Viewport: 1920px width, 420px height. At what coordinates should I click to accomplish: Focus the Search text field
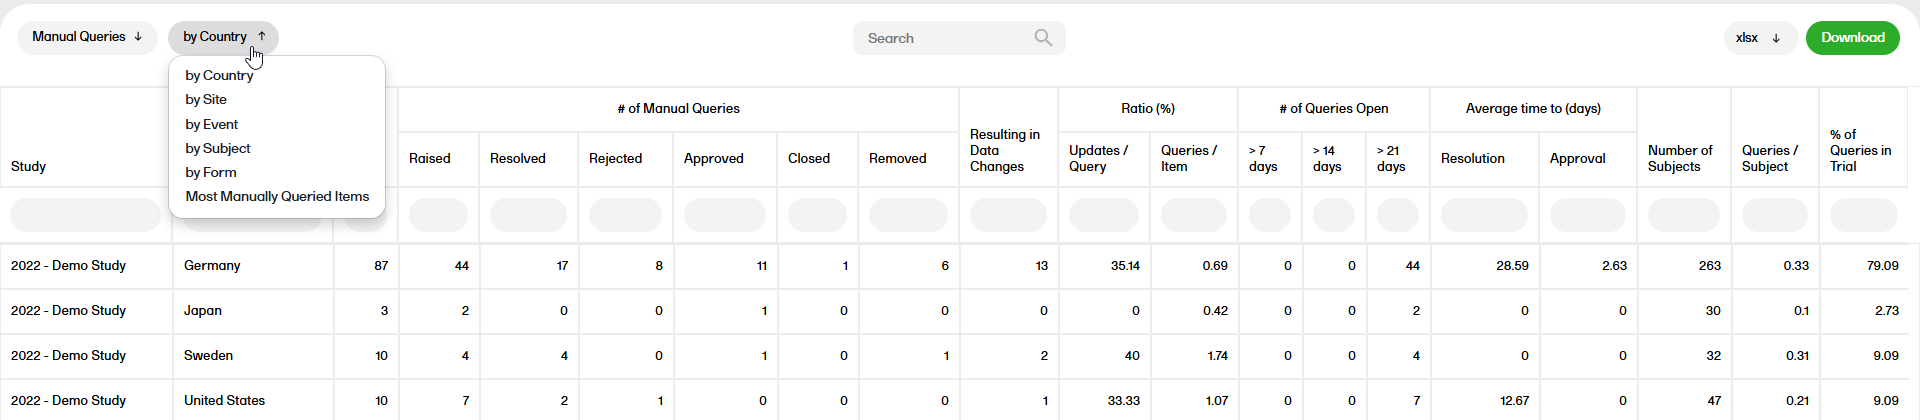pyautogui.click(x=945, y=38)
